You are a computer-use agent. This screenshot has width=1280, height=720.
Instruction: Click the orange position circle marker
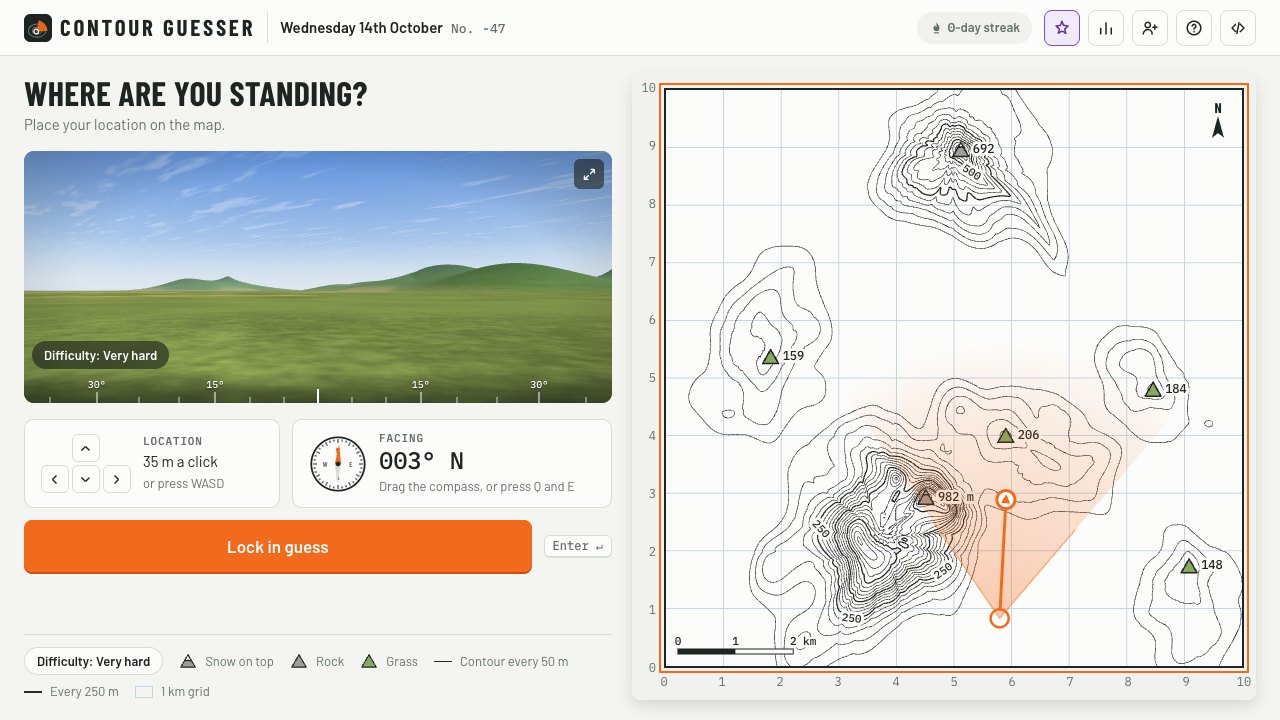999,618
